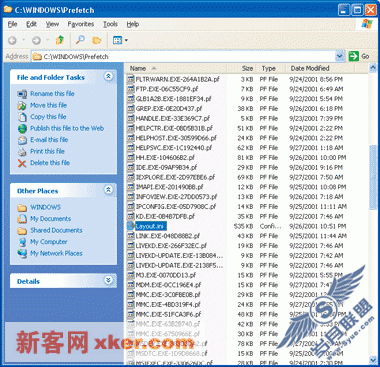380x367 pixels.
Task: Click the WINDOWS folder icon in Other Places
Action: [x=22, y=208]
